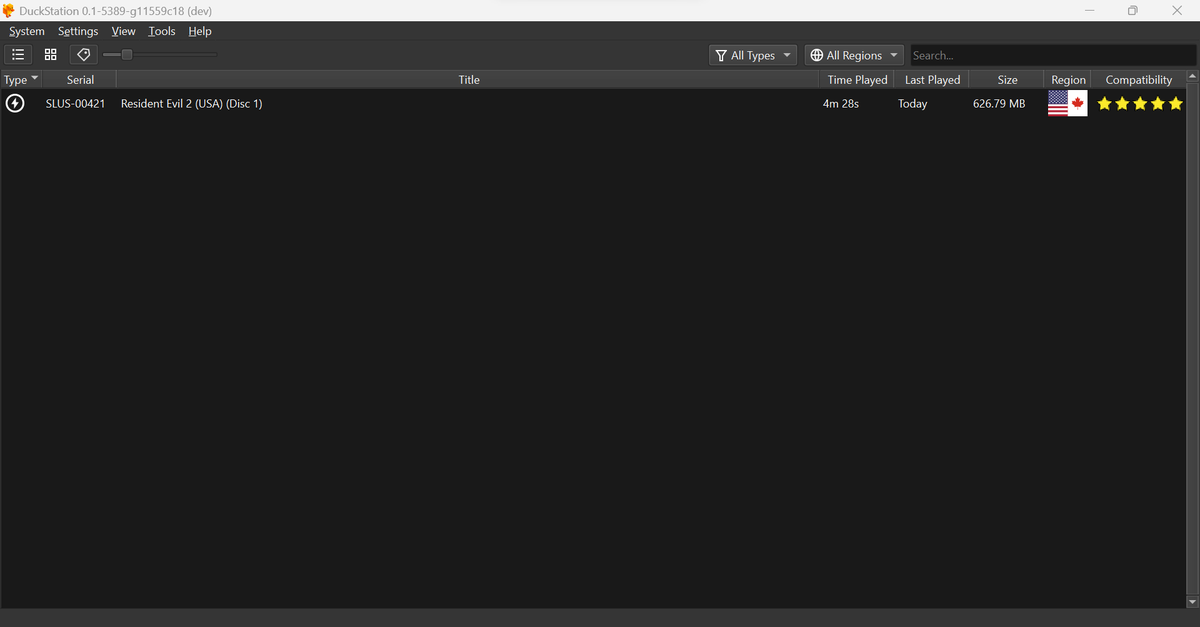Restore down the DuckStation window
This screenshot has width=1200, height=627.
[1133, 10]
